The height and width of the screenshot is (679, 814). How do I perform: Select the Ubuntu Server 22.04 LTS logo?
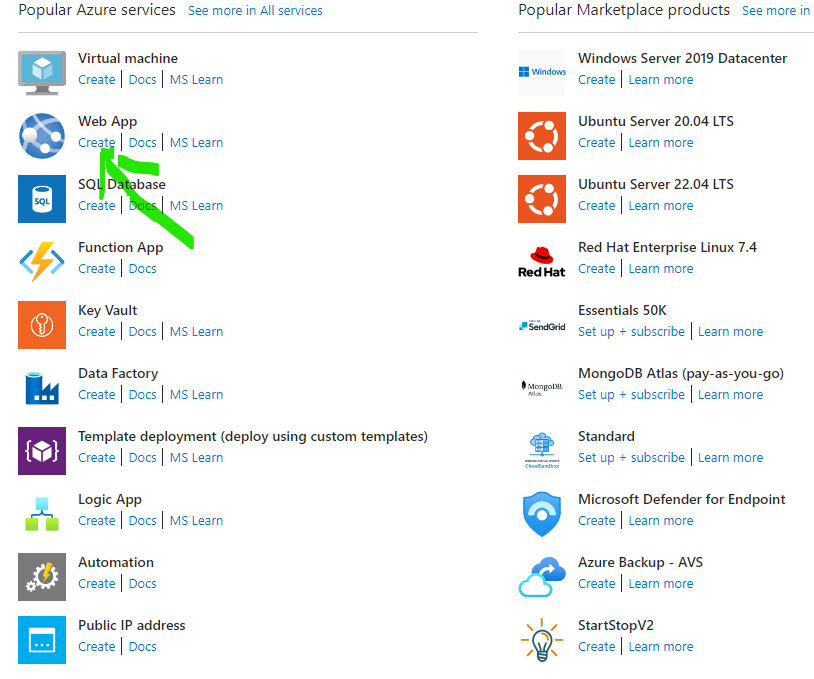542,199
